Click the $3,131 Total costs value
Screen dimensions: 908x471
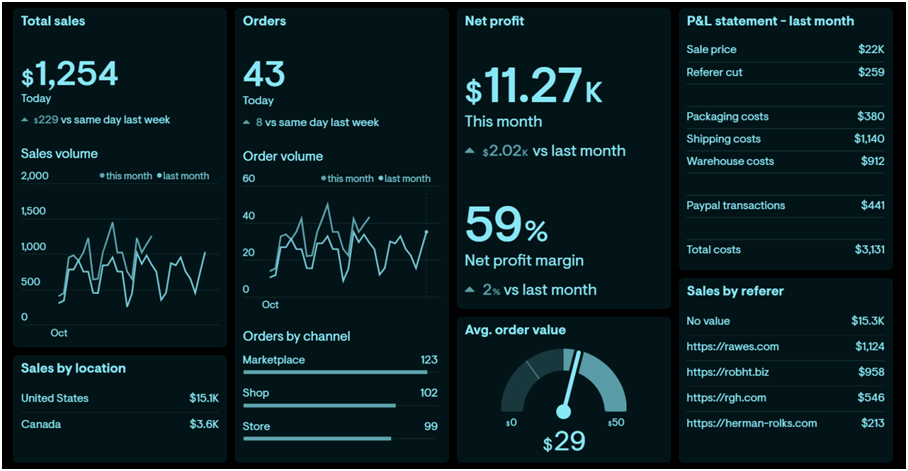[870, 250]
